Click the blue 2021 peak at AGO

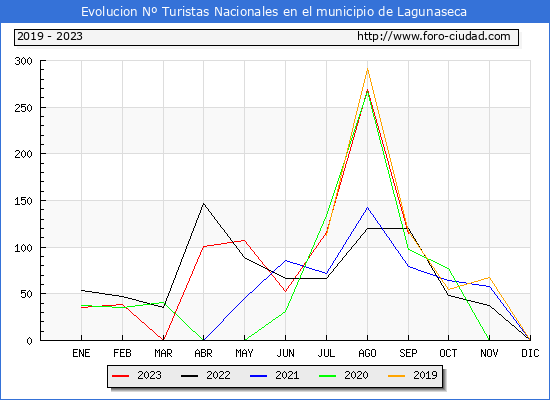click(x=367, y=208)
